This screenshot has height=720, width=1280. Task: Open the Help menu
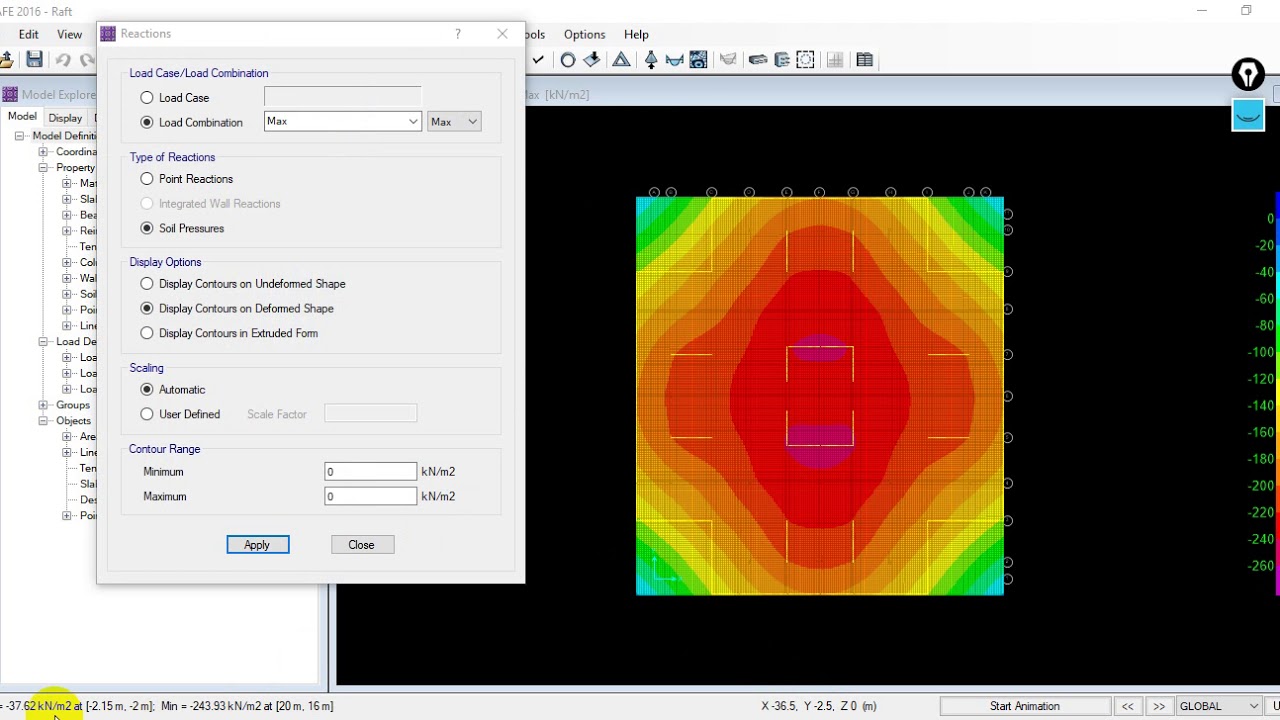pyautogui.click(x=636, y=34)
